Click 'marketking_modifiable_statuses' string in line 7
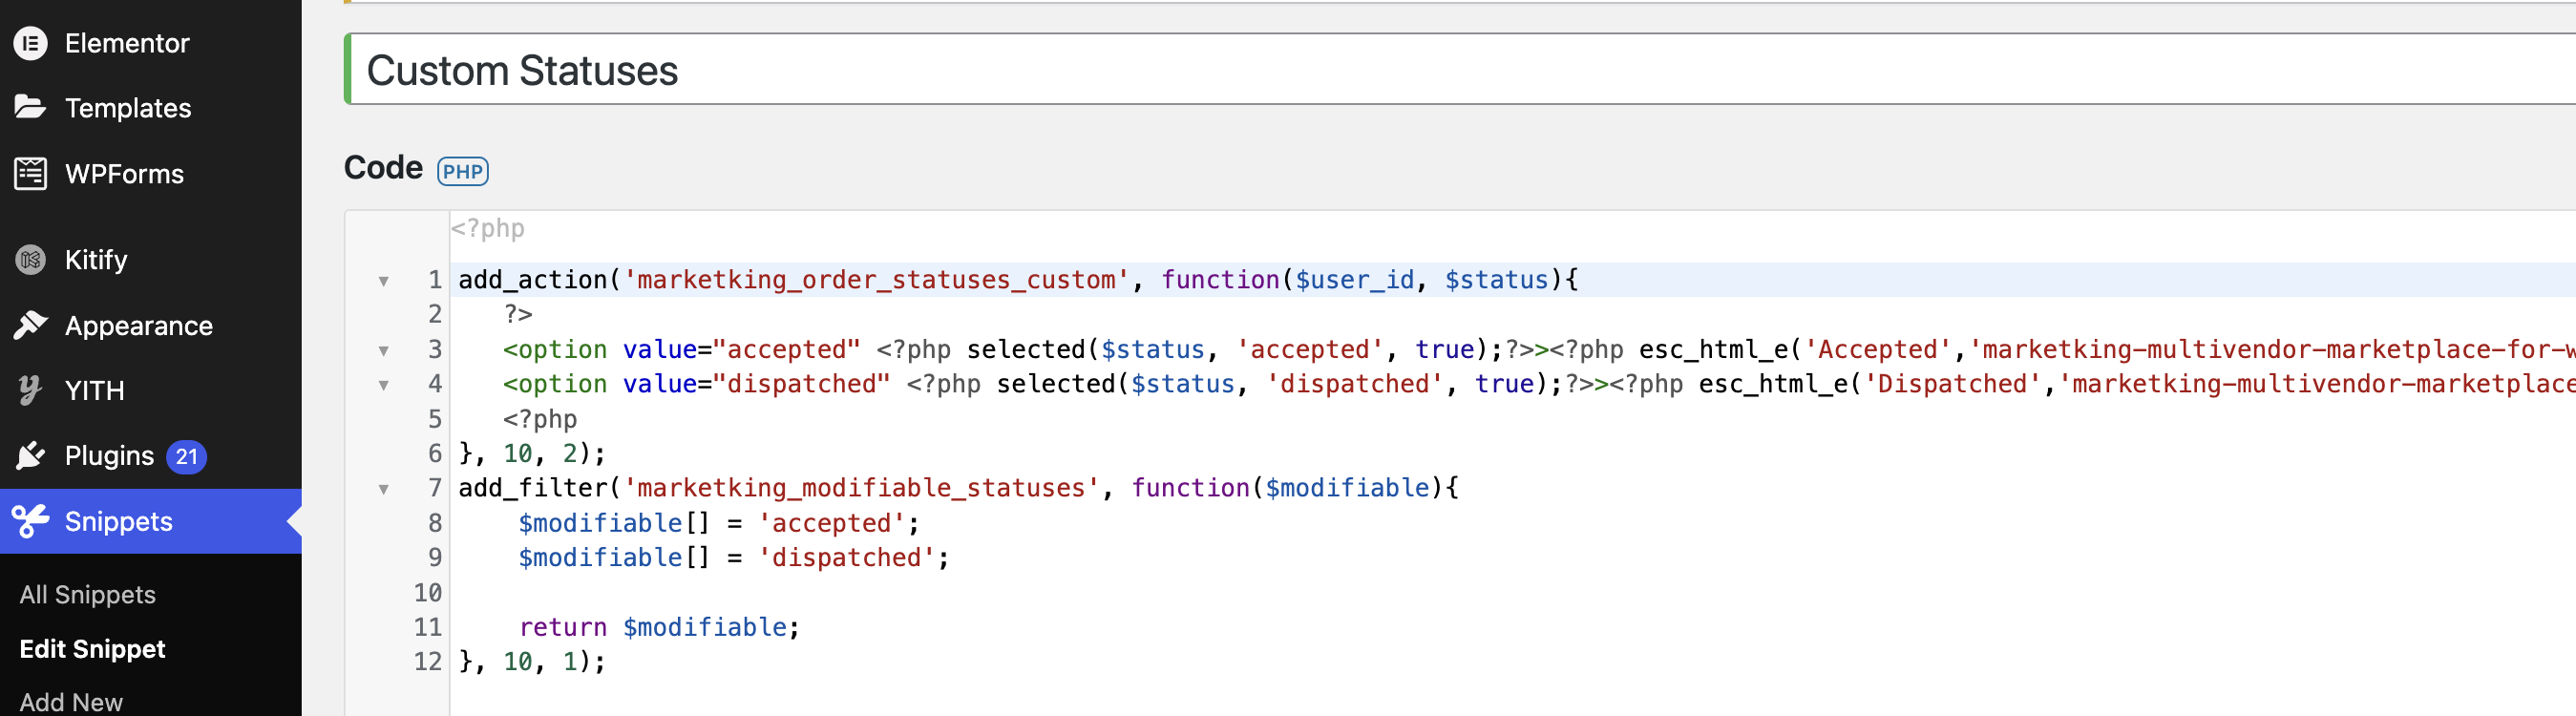2576x716 pixels. click(862, 488)
